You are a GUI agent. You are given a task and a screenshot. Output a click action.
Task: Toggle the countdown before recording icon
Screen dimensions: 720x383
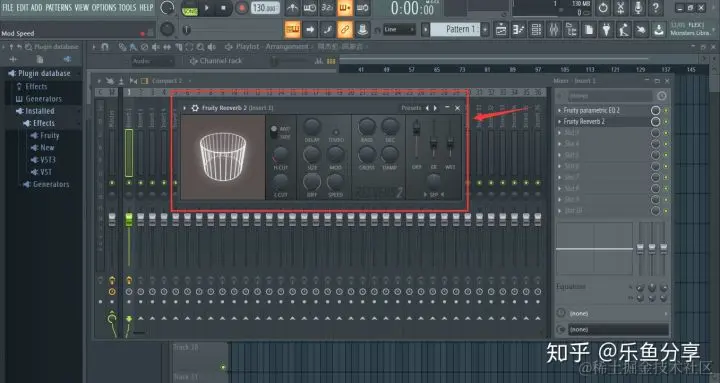(327, 8)
